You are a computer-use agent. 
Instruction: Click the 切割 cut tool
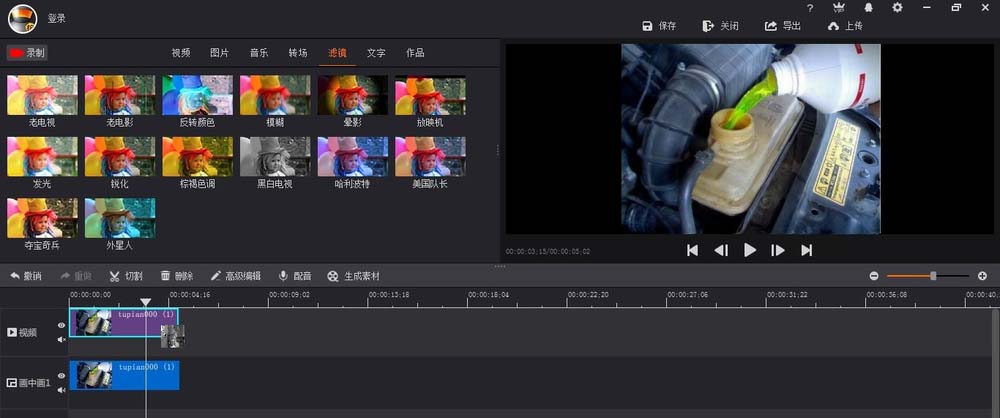click(126, 276)
